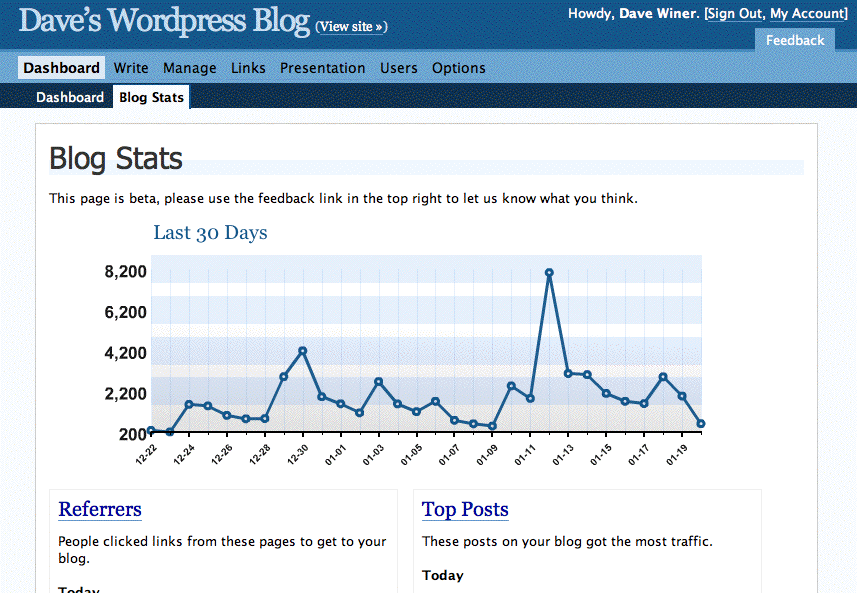
Task: Click the main Dashboard menu item
Action: click(x=62, y=68)
